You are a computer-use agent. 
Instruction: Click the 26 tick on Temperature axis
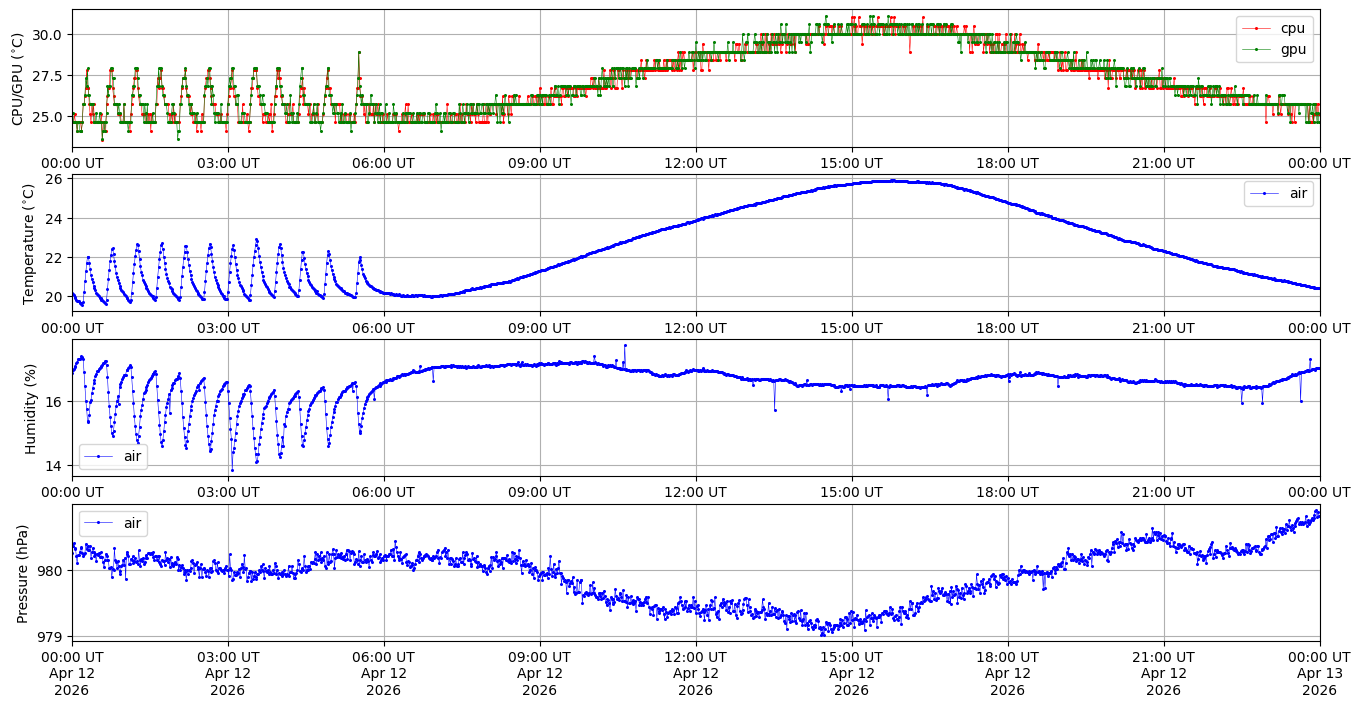click(x=54, y=179)
